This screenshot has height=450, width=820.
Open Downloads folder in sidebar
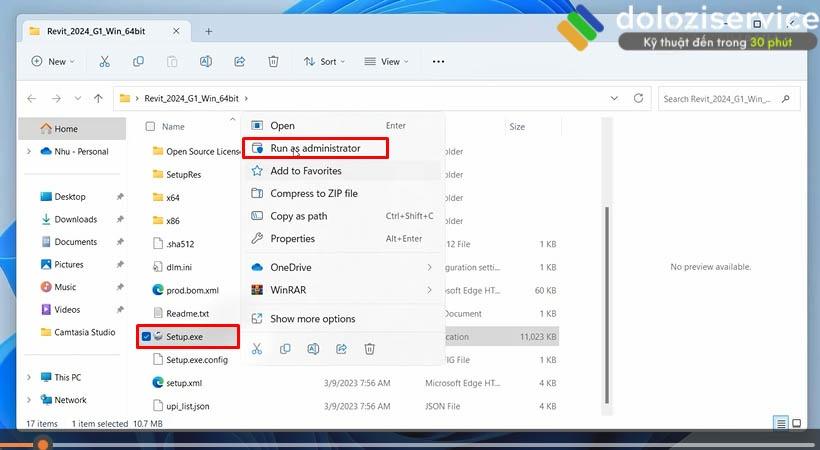(75, 219)
